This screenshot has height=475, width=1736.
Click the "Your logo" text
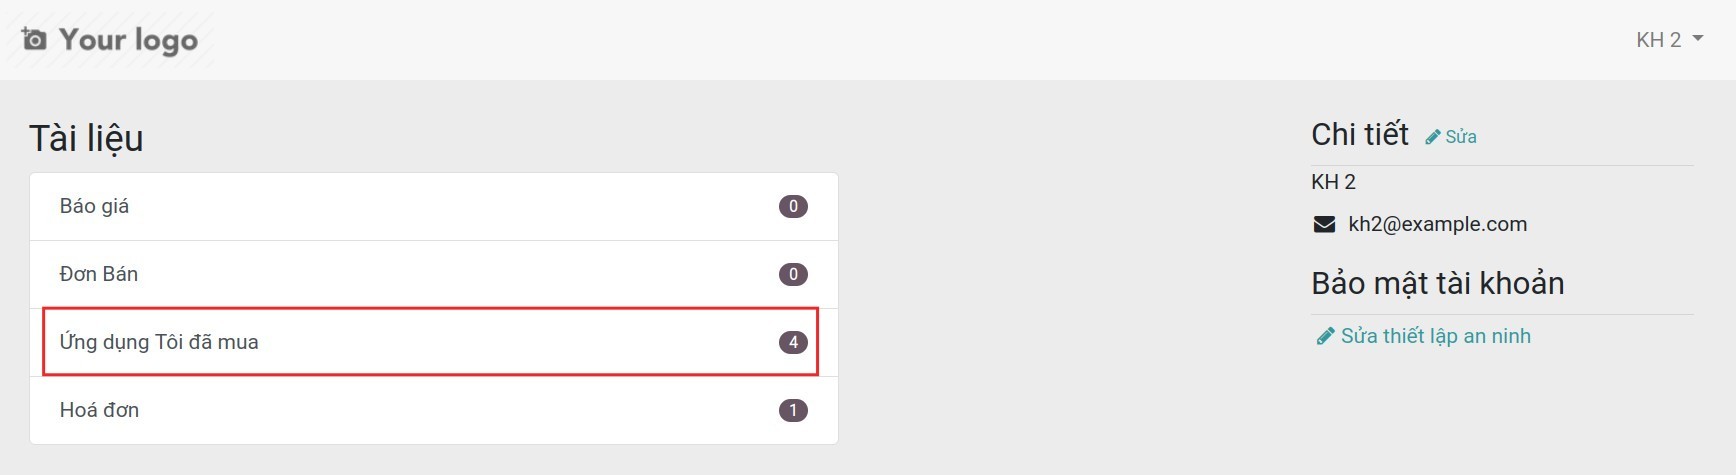point(128,39)
